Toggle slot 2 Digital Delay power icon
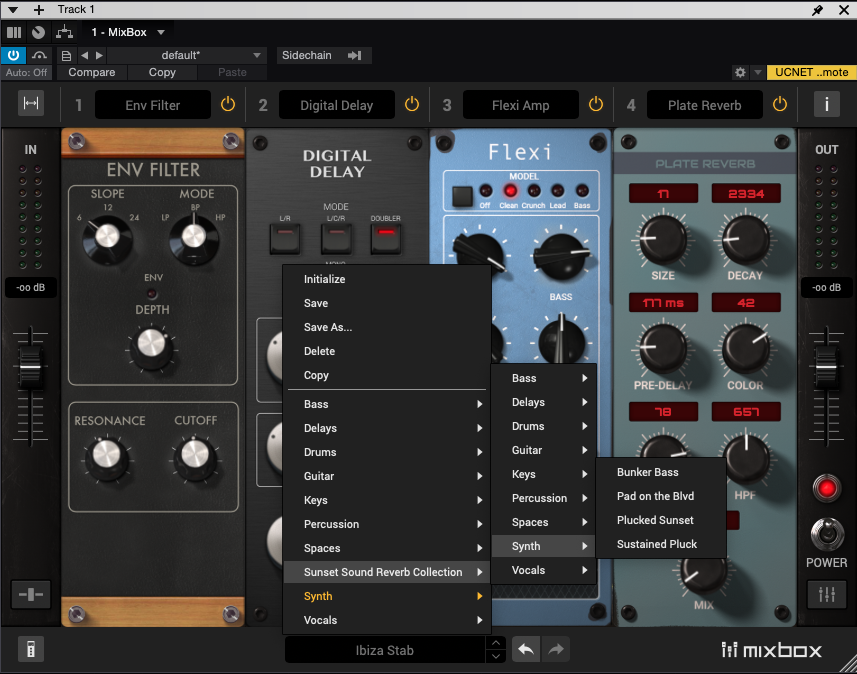The image size is (857, 674). [x=412, y=104]
